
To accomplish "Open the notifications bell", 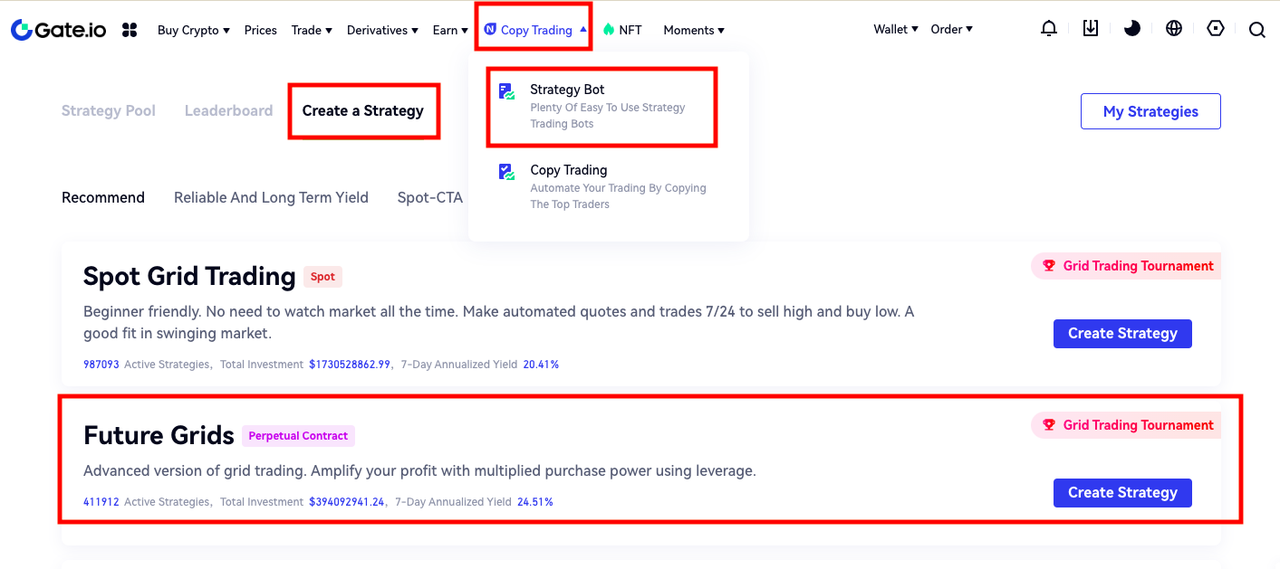I will tap(1048, 29).
